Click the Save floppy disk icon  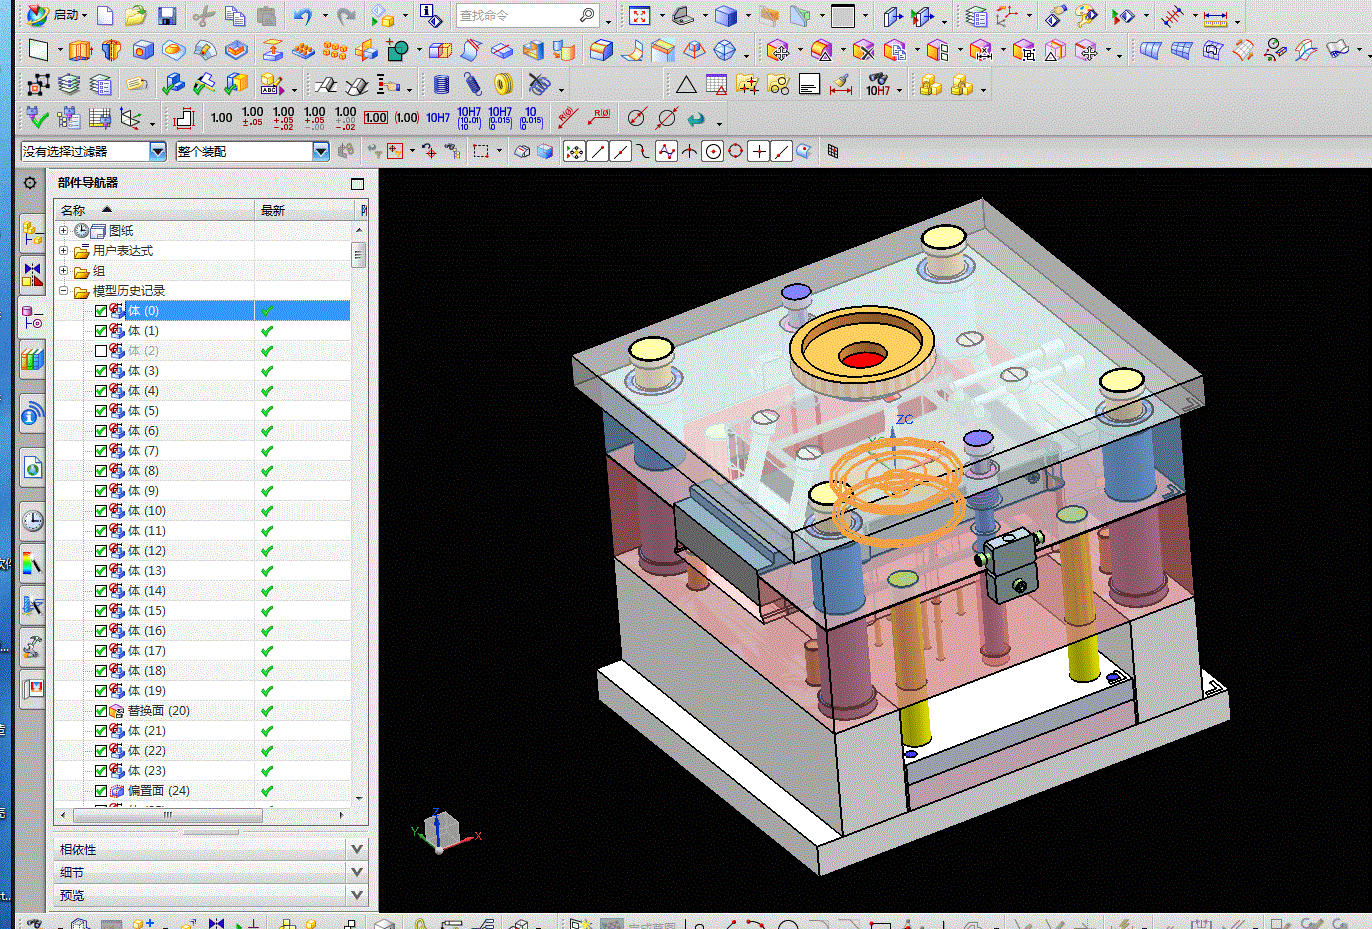(167, 16)
